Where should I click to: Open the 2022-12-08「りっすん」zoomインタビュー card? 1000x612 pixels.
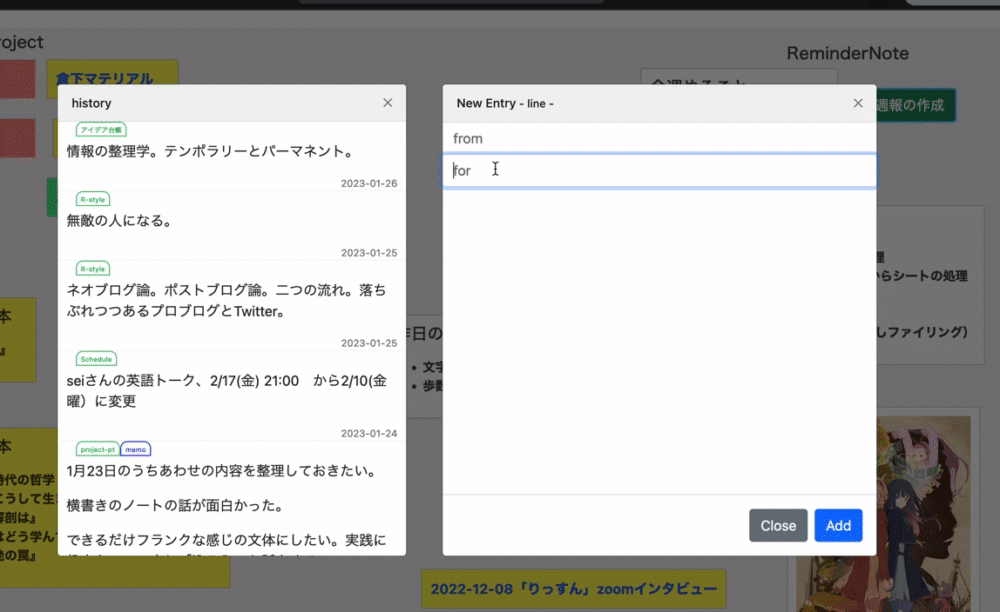[573, 588]
